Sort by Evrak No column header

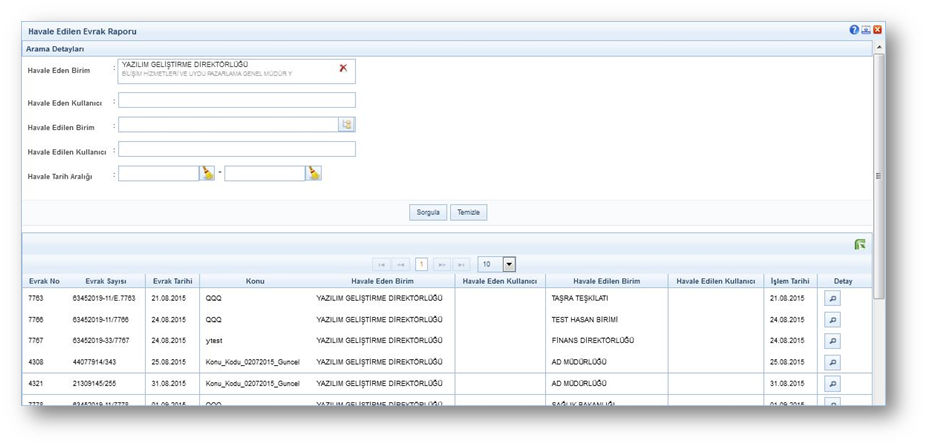click(44, 281)
